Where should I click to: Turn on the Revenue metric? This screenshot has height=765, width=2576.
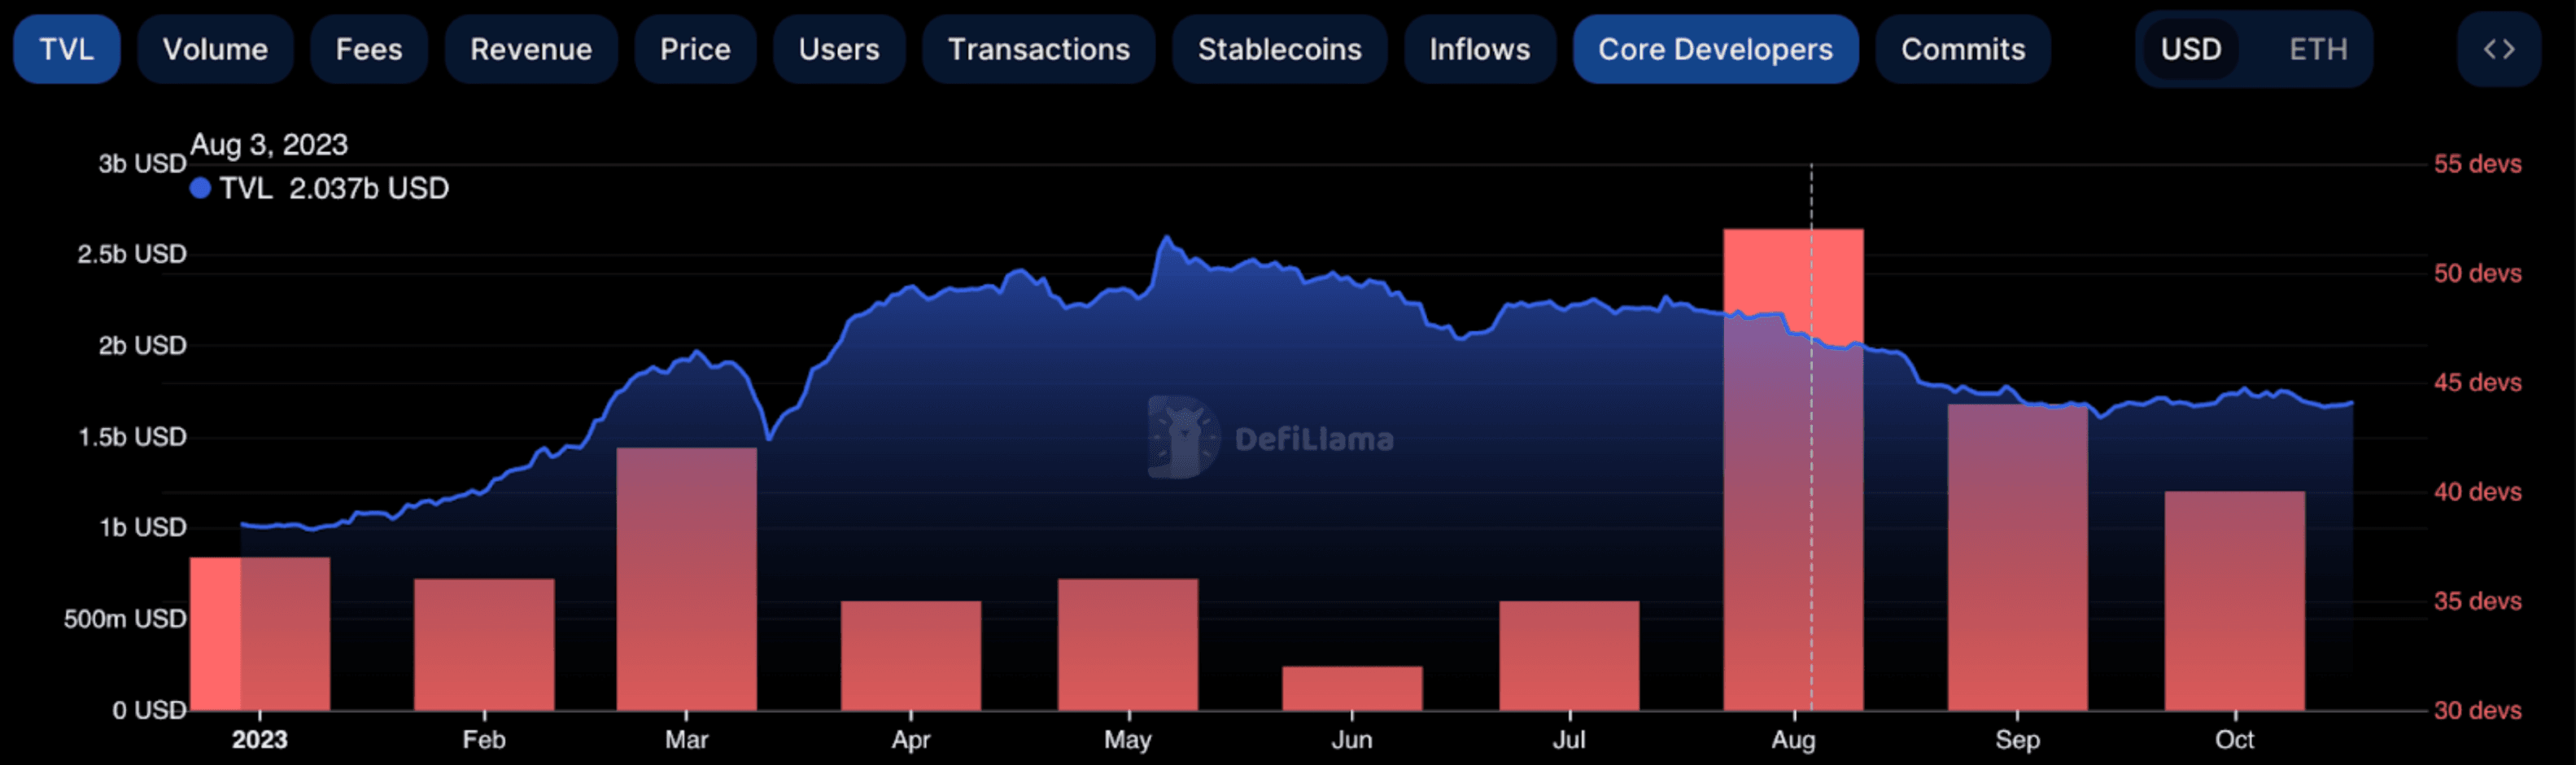(530, 49)
